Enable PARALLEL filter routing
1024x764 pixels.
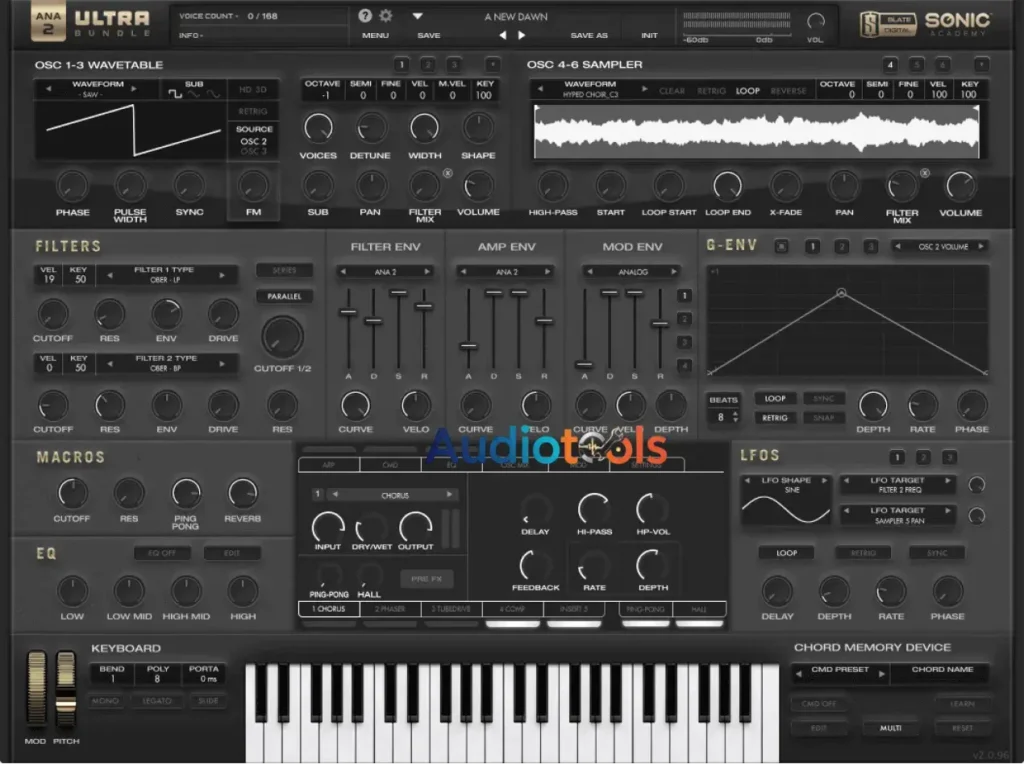(286, 296)
